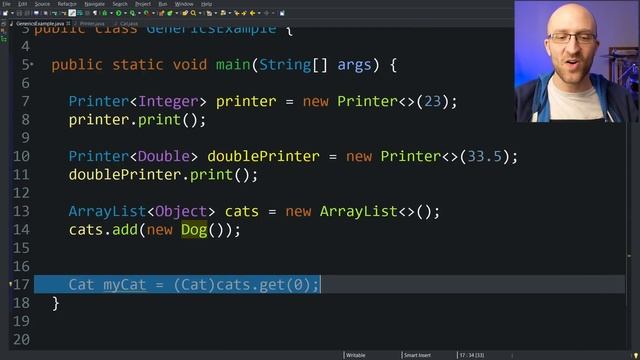Open the Run menu
The width and height of the screenshot is (640, 360).
pos(163,4)
